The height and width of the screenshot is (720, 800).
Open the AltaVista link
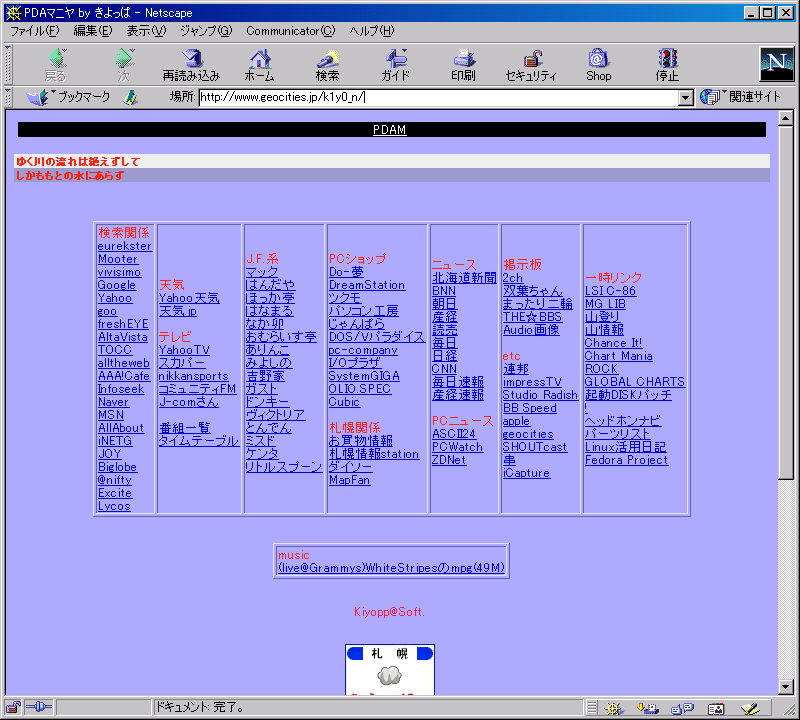click(123, 337)
